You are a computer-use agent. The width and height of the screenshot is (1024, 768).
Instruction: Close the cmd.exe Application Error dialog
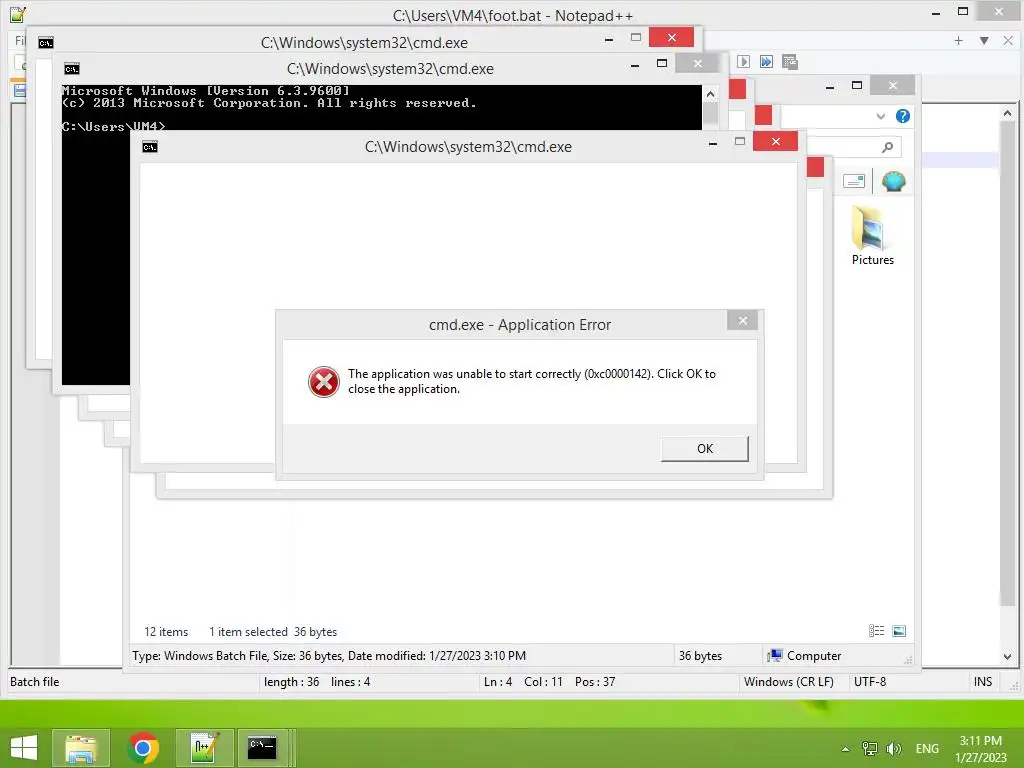tap(743, 320)
